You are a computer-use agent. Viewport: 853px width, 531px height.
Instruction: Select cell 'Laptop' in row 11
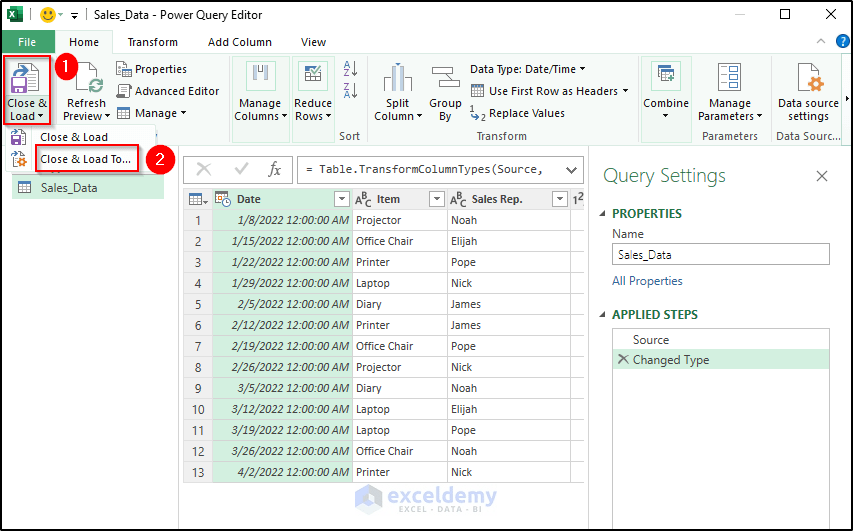point(399,430)
